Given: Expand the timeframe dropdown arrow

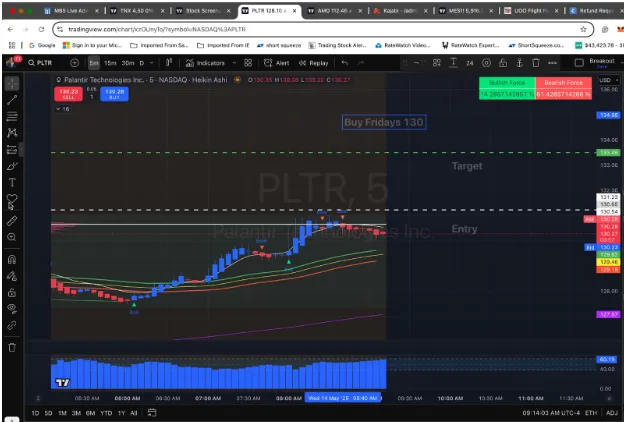Looking at the screenshot, I should click(152, 63).
